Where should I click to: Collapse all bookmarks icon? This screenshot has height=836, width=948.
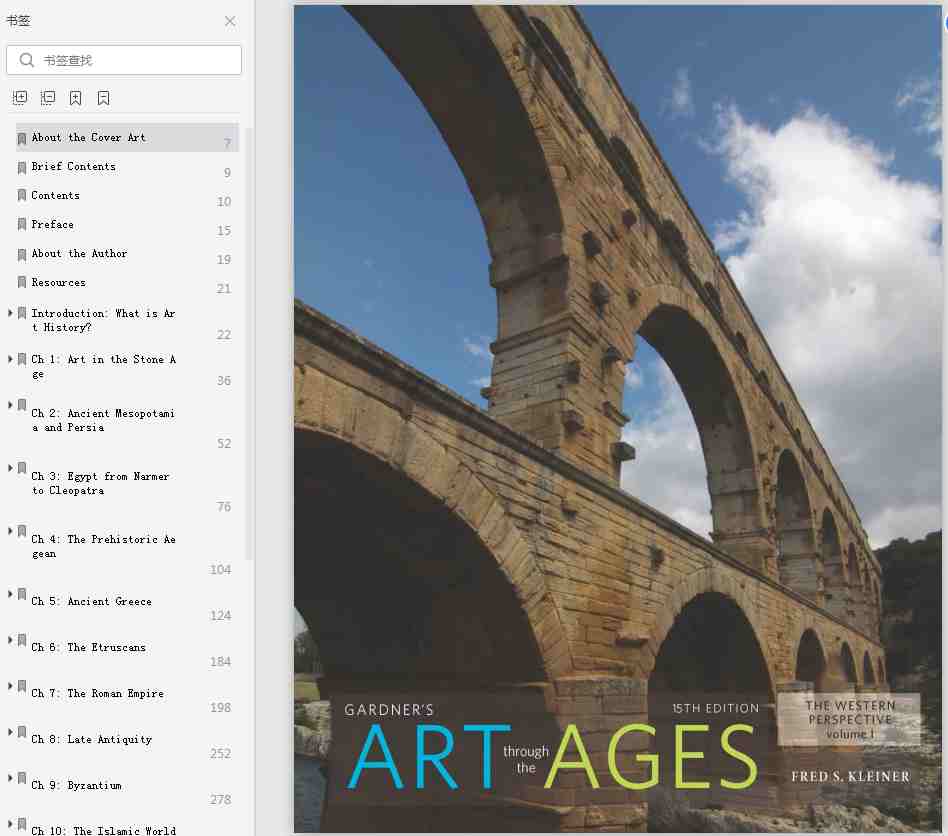[x=48, y=98]
